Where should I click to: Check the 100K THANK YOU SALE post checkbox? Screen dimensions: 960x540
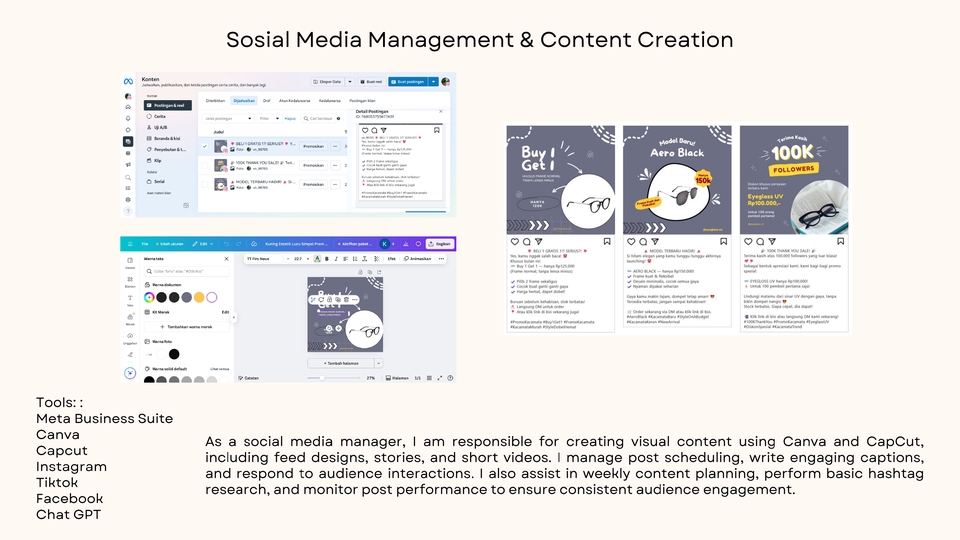pos(206,165)
